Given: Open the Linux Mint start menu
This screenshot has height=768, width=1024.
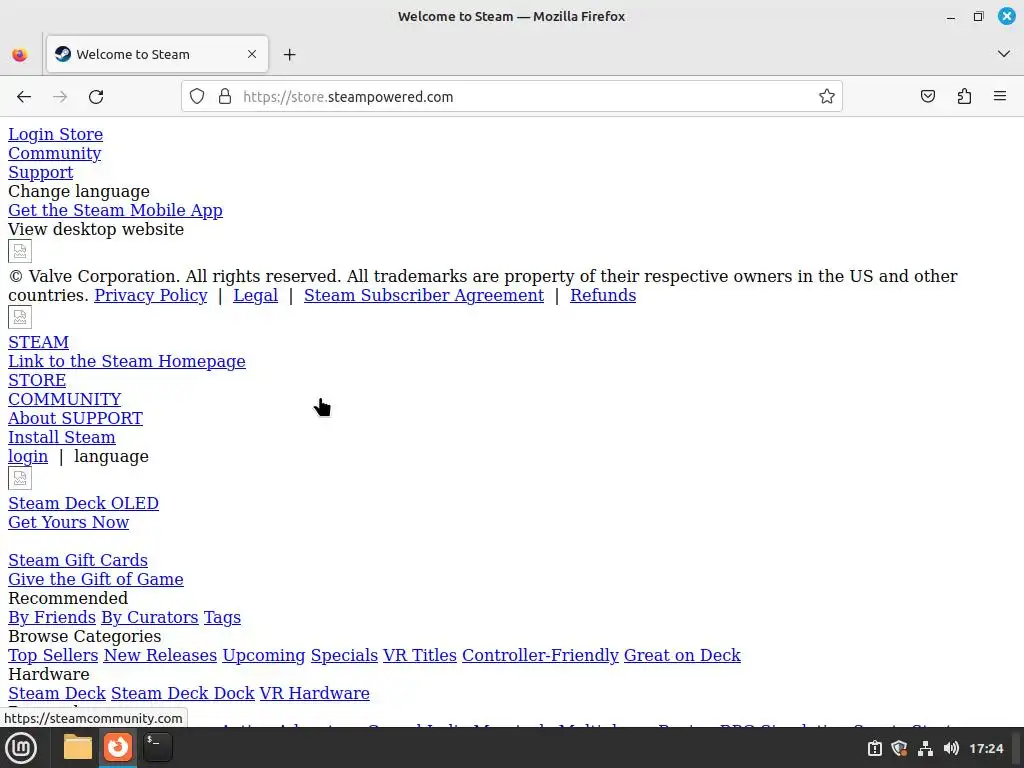Looking at the screenshot, I should coord(20,748).
